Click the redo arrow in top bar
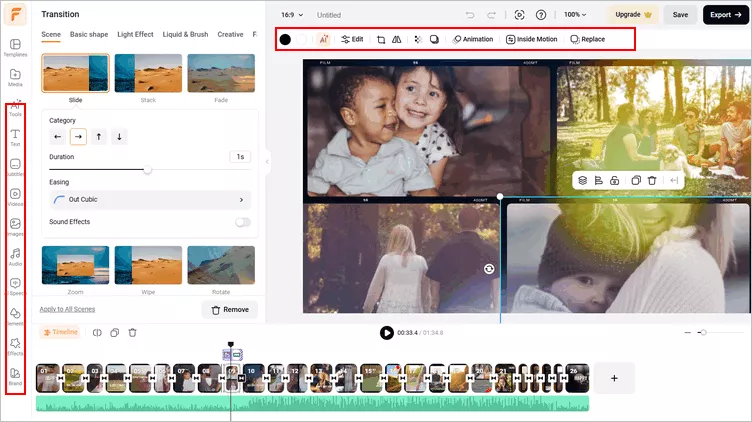 [x=492, y=15]
